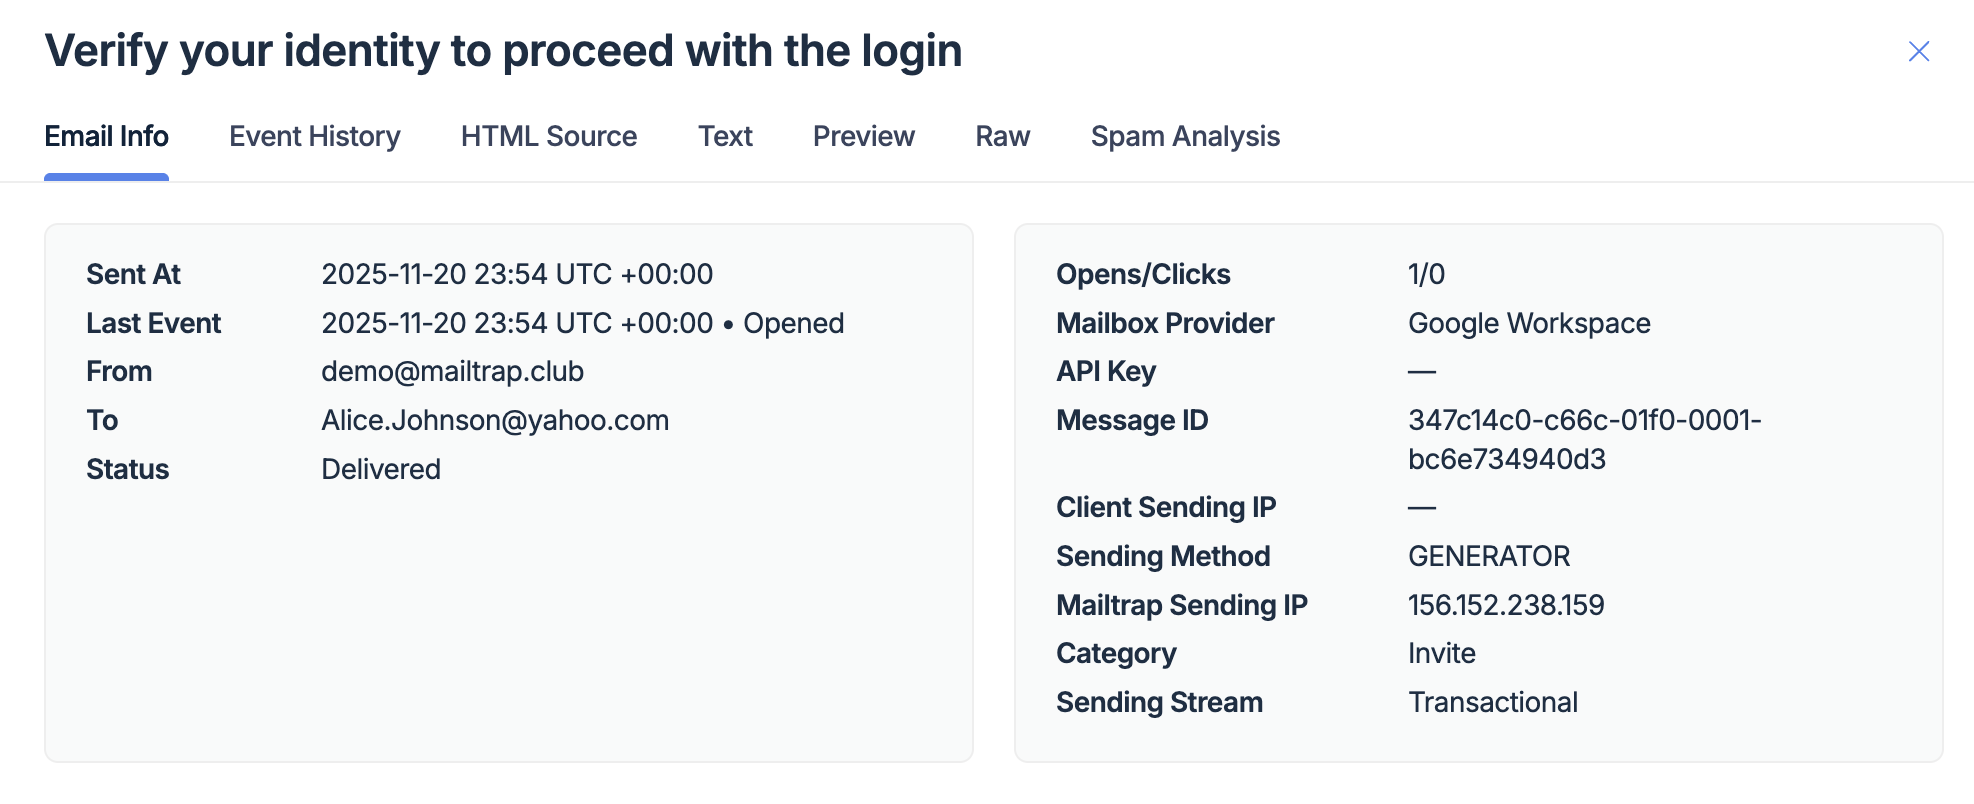Click the Message ID value
The width and height of the screenshot is (1974, 804).
coord(1584,439)
